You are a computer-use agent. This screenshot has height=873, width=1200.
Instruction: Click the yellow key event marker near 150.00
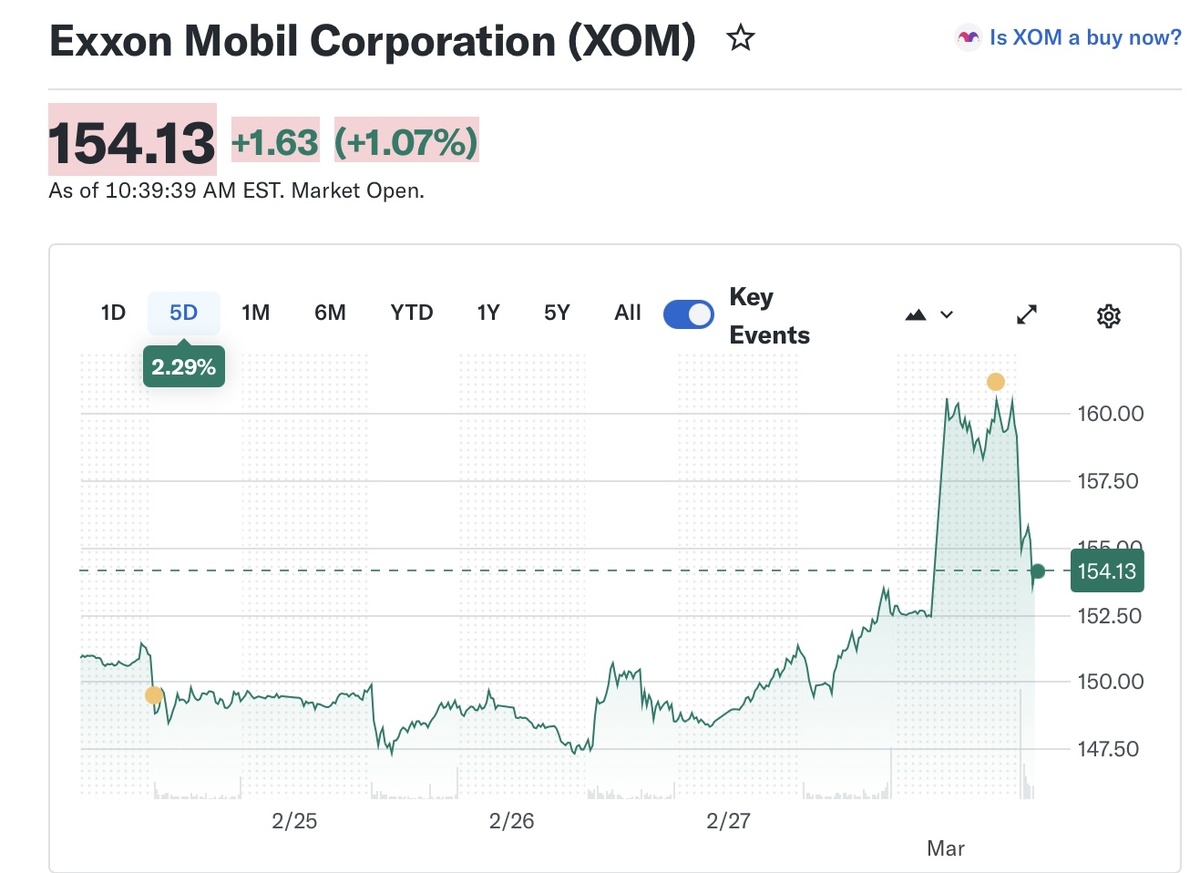pyautogui.click(x=153, y=695)
